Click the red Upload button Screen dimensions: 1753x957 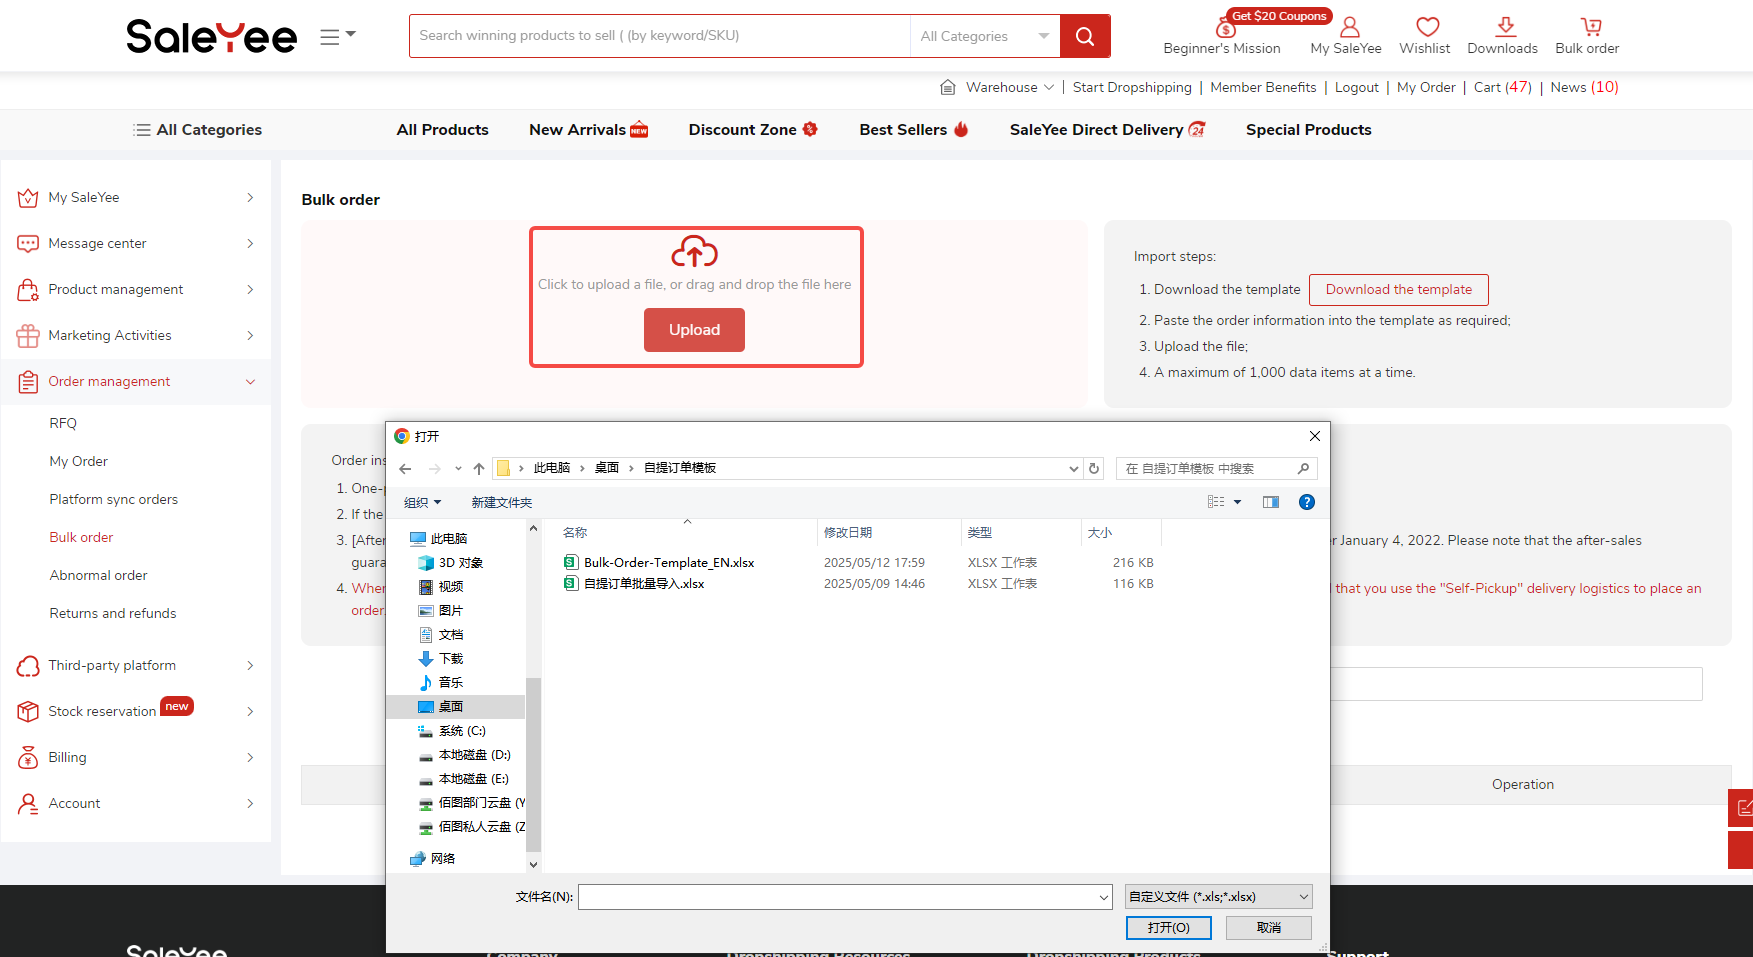point(694,330)
